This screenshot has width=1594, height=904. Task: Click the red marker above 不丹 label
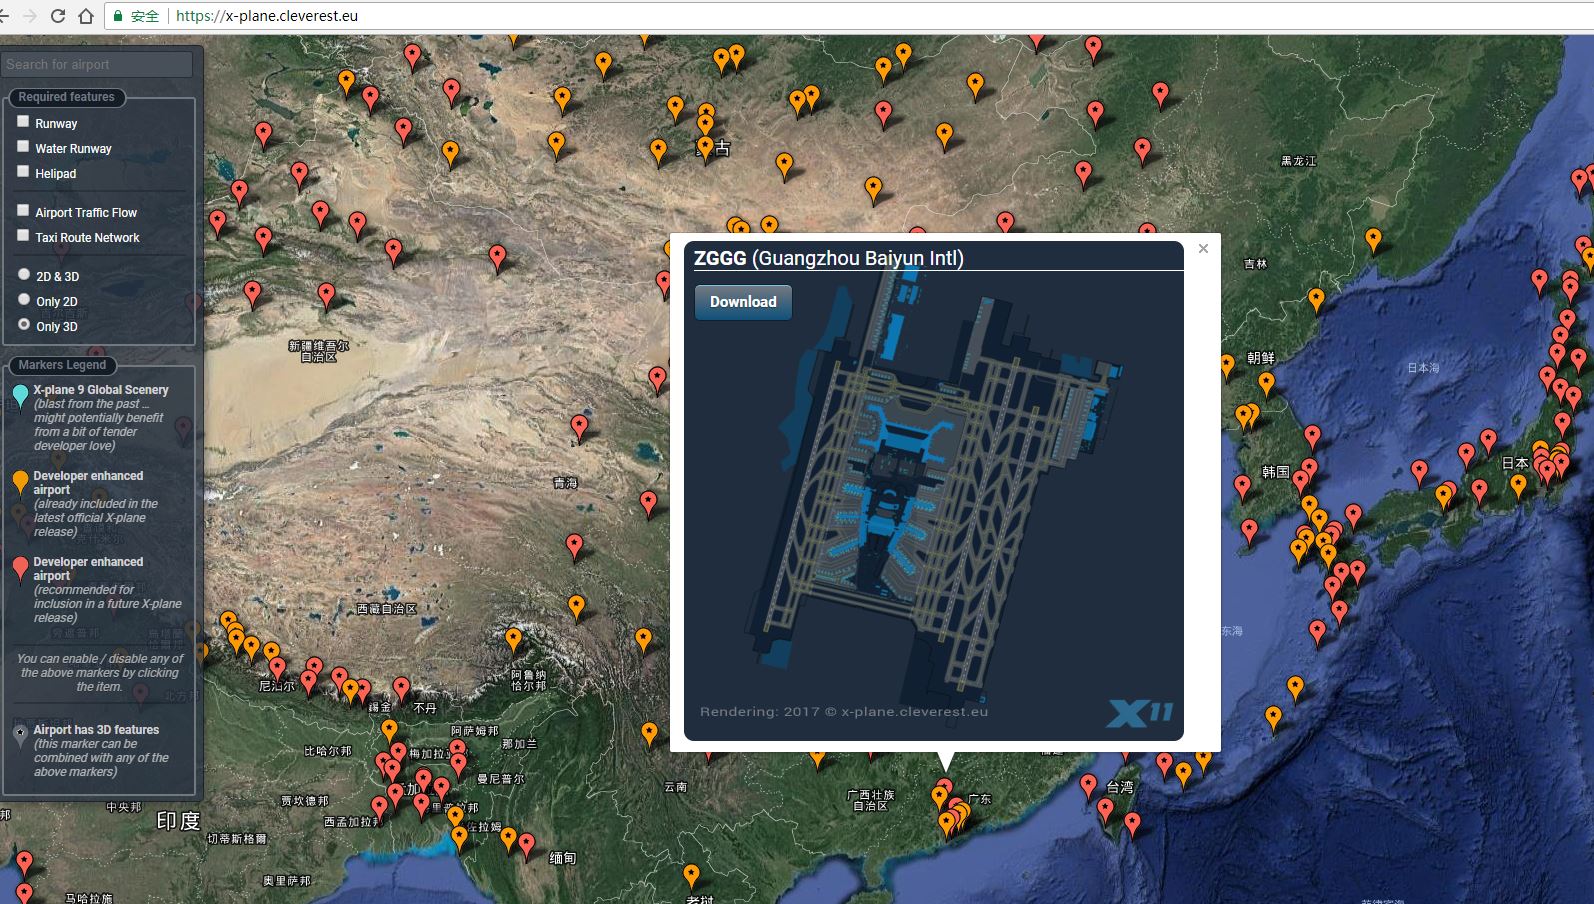[x=401, y=688]
